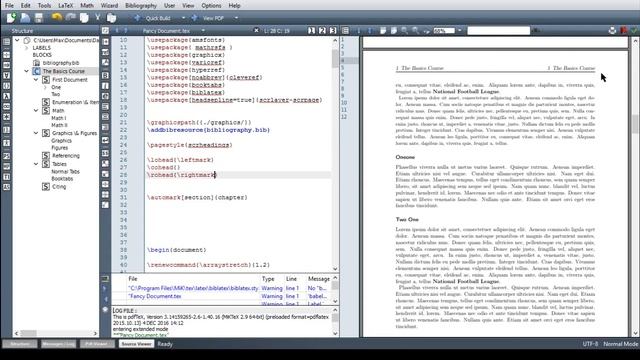The width and height of the screenshot is (640, 360).
Task: Open PDF in external viewer
Action: click(x=623, y=31)
